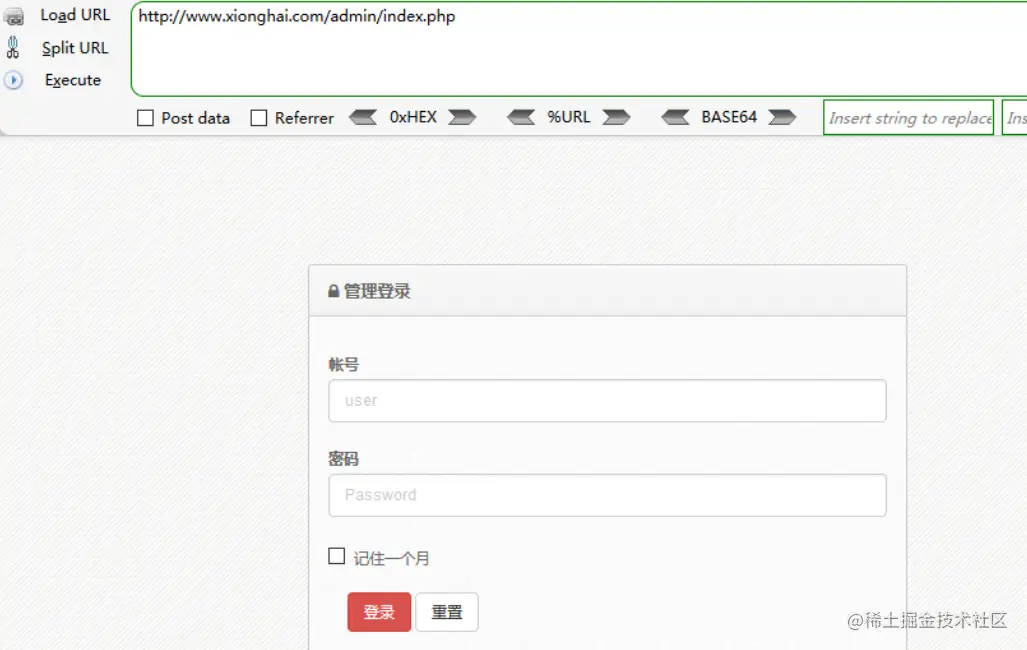Click the red 登录 login button
The image size is (1027, 650).
pos(379,612)
